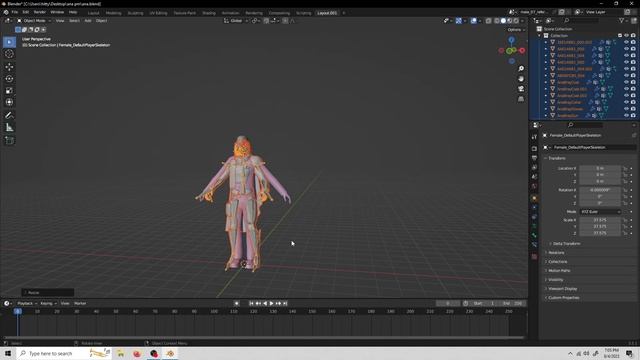This screenshot has width=640, height=360.
Task: Open rotation Mode XYZ Euler dropdown
Action: point(600,212)
